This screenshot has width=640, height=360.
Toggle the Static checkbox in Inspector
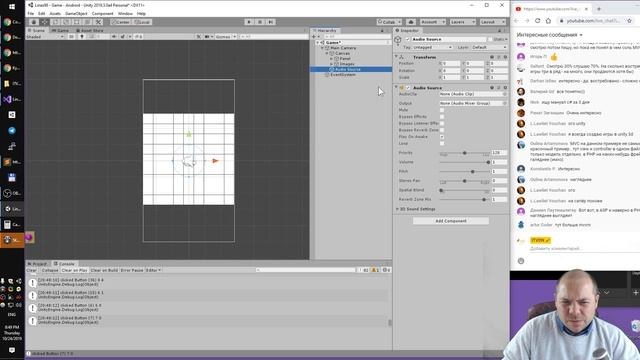click(x=490, y=39)
